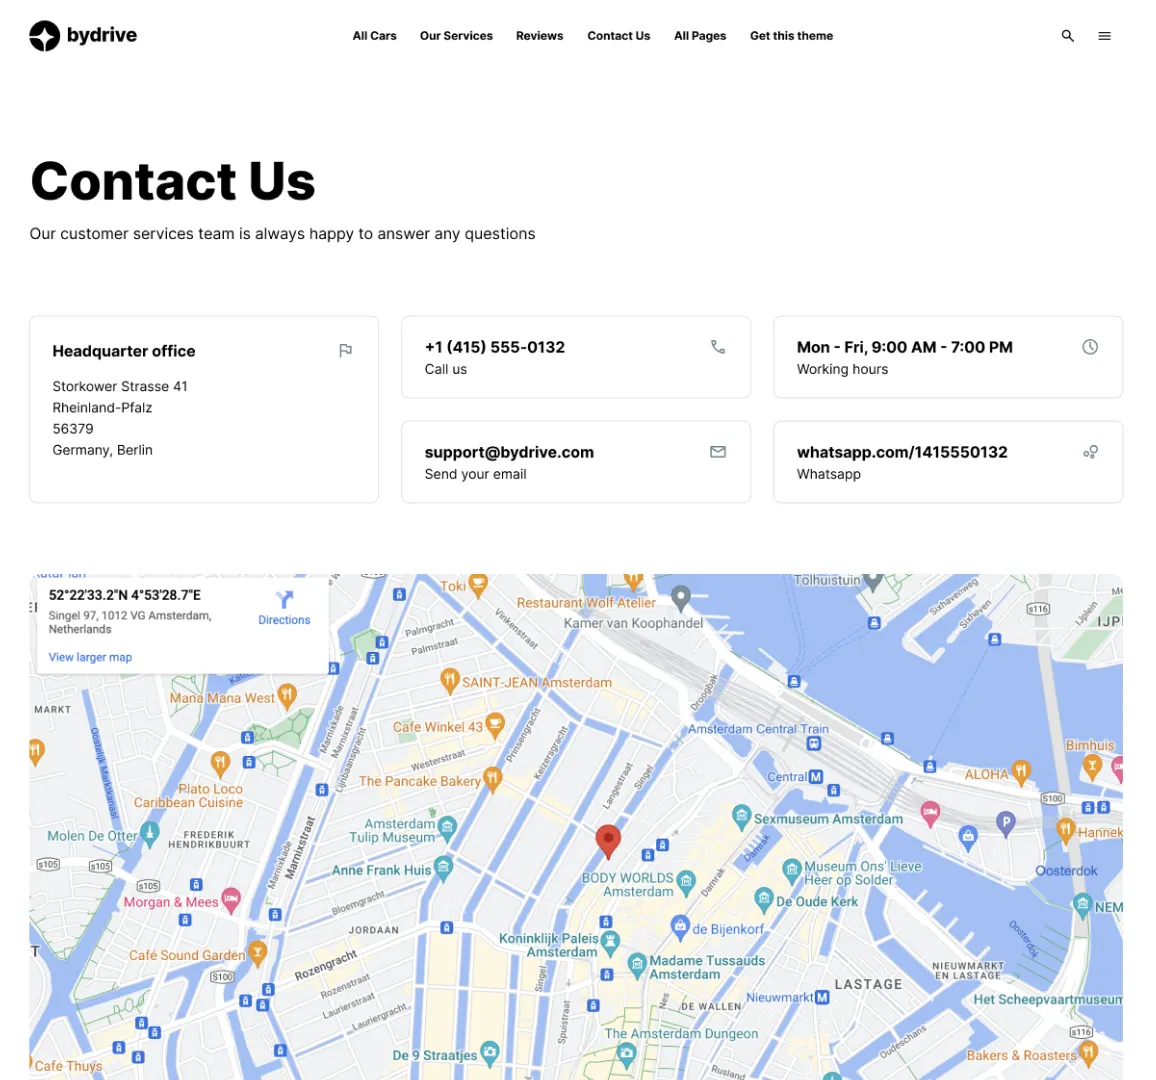Click the map coordinates 52°22'33.2"N text
Viewport: 1156px width, 1080px height.
coord(125,595)
